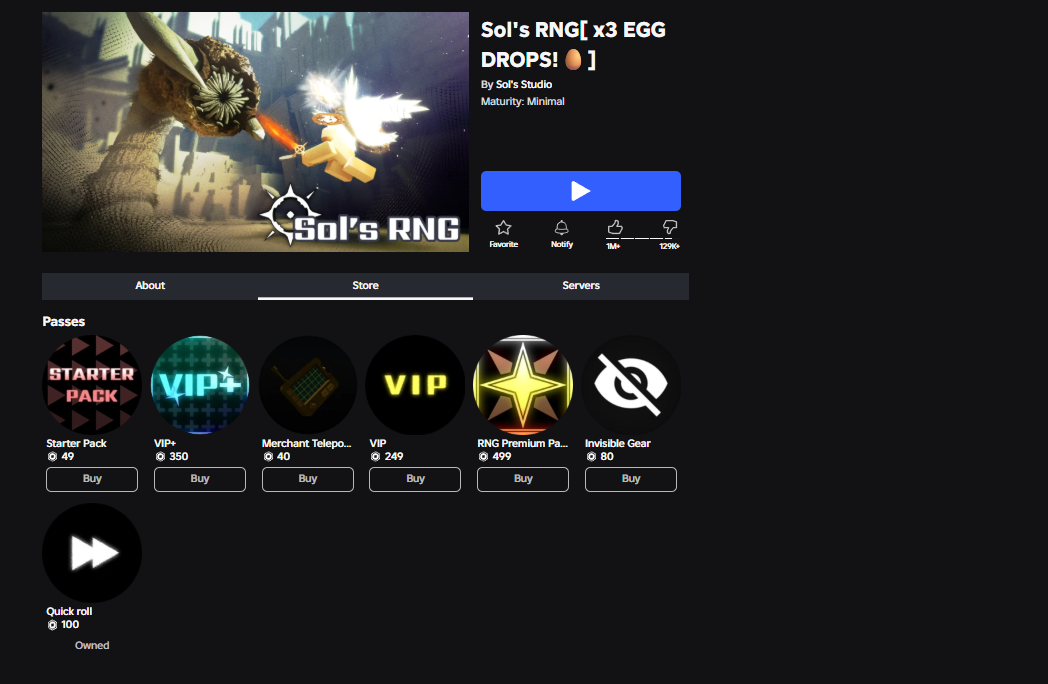Viewport: 1048px width, 684px height.
Task: Open the Starter Pack pass icon
Action: click(x=92, y=385)
